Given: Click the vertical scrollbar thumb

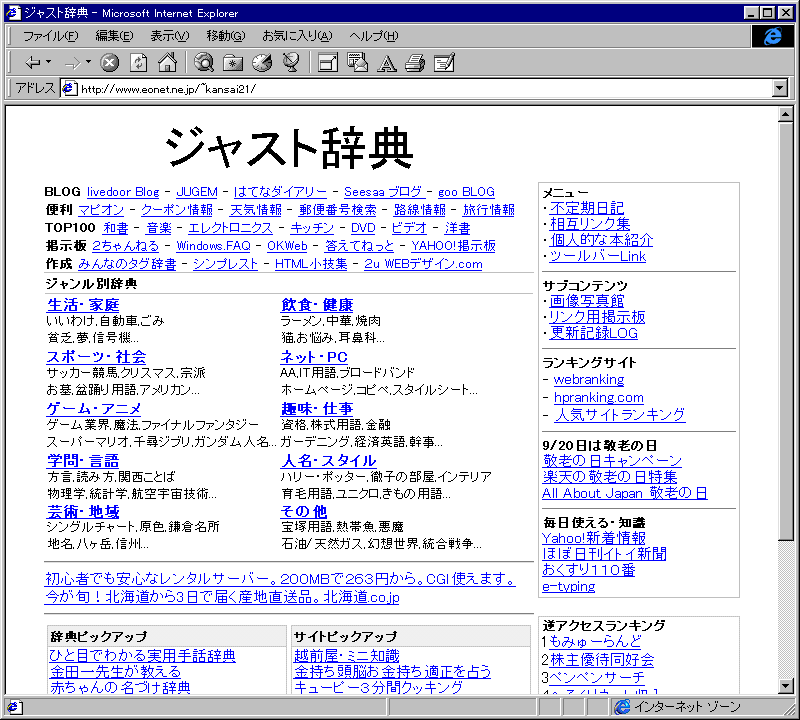Looking at the screenshot, I should click(786, 331).
